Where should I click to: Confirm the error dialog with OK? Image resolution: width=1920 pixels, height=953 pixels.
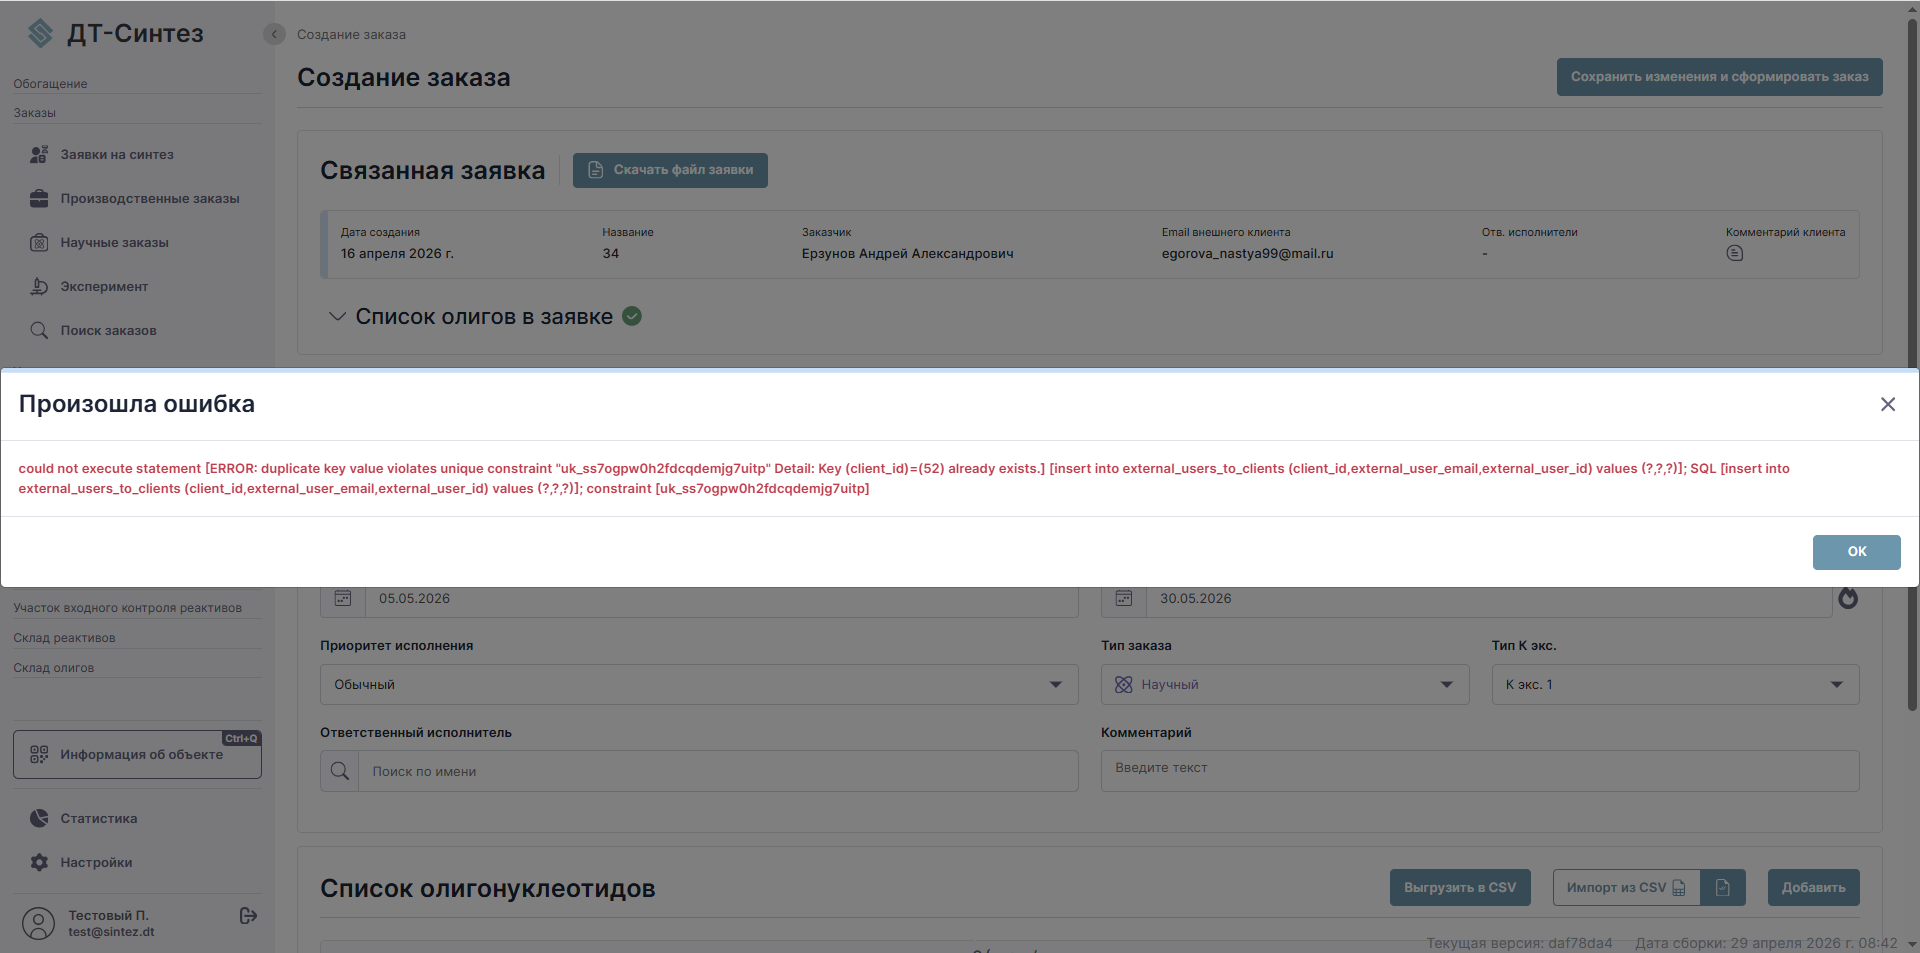click(1856, 552)
